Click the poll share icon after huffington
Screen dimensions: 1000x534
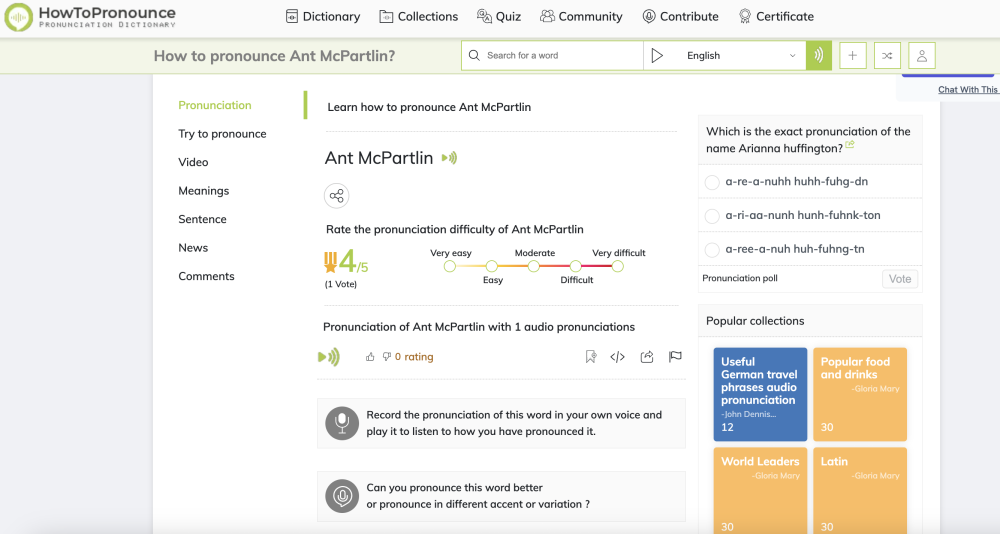[x=849, y=145]
